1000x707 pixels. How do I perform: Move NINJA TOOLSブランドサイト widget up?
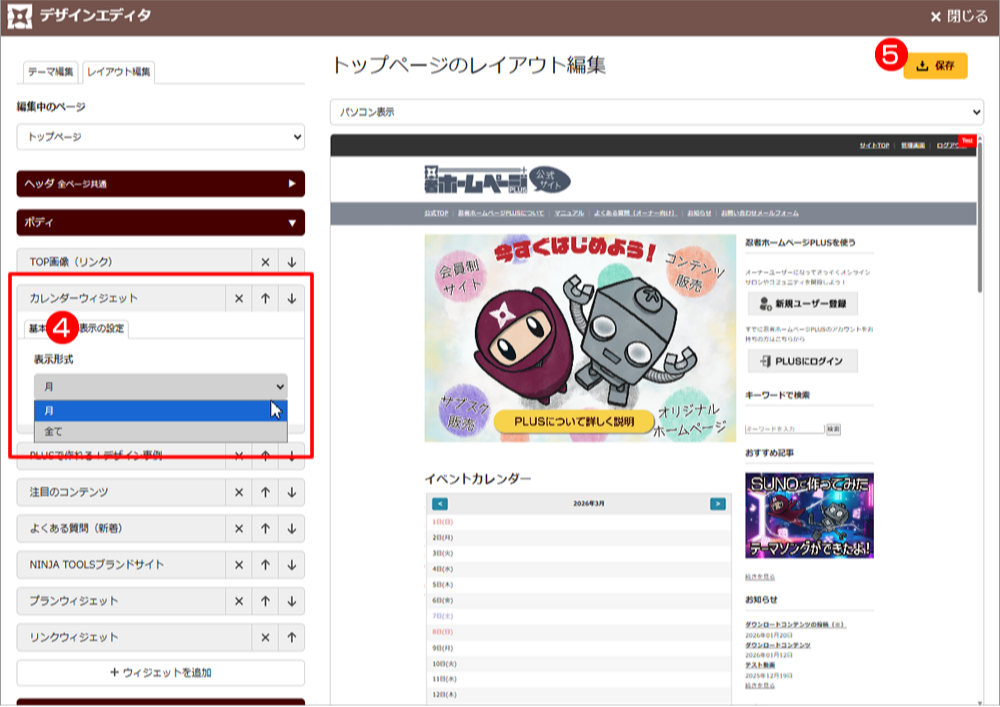(265, 565)
